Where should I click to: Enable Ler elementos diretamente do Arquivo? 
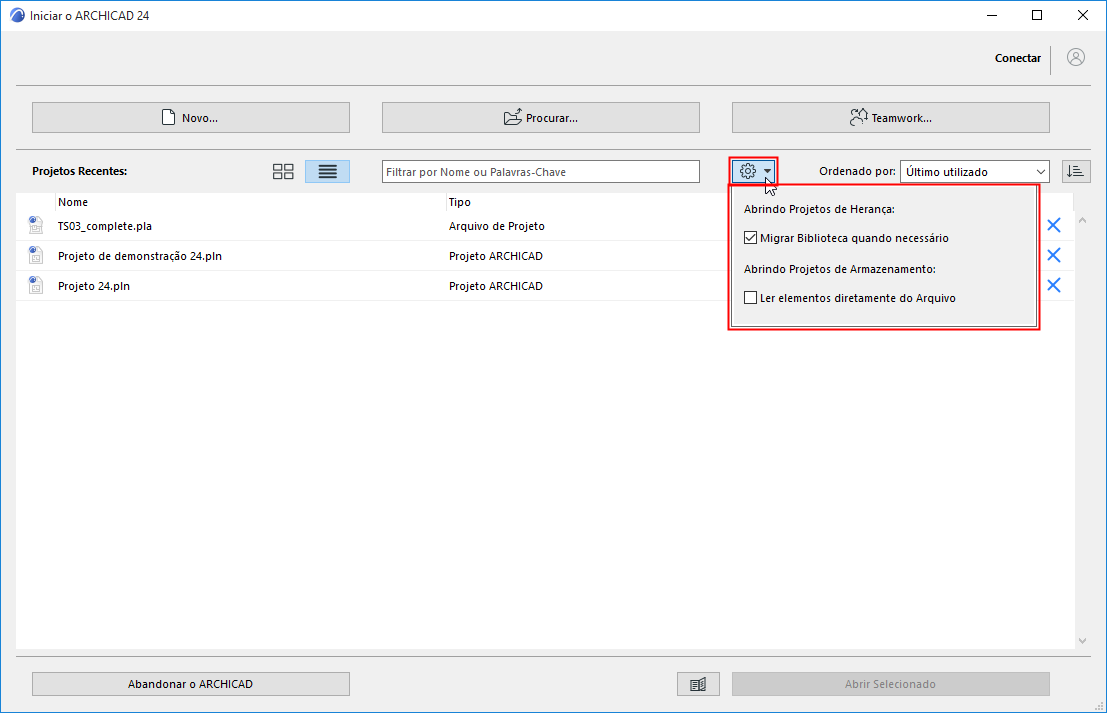click(750, 298)
